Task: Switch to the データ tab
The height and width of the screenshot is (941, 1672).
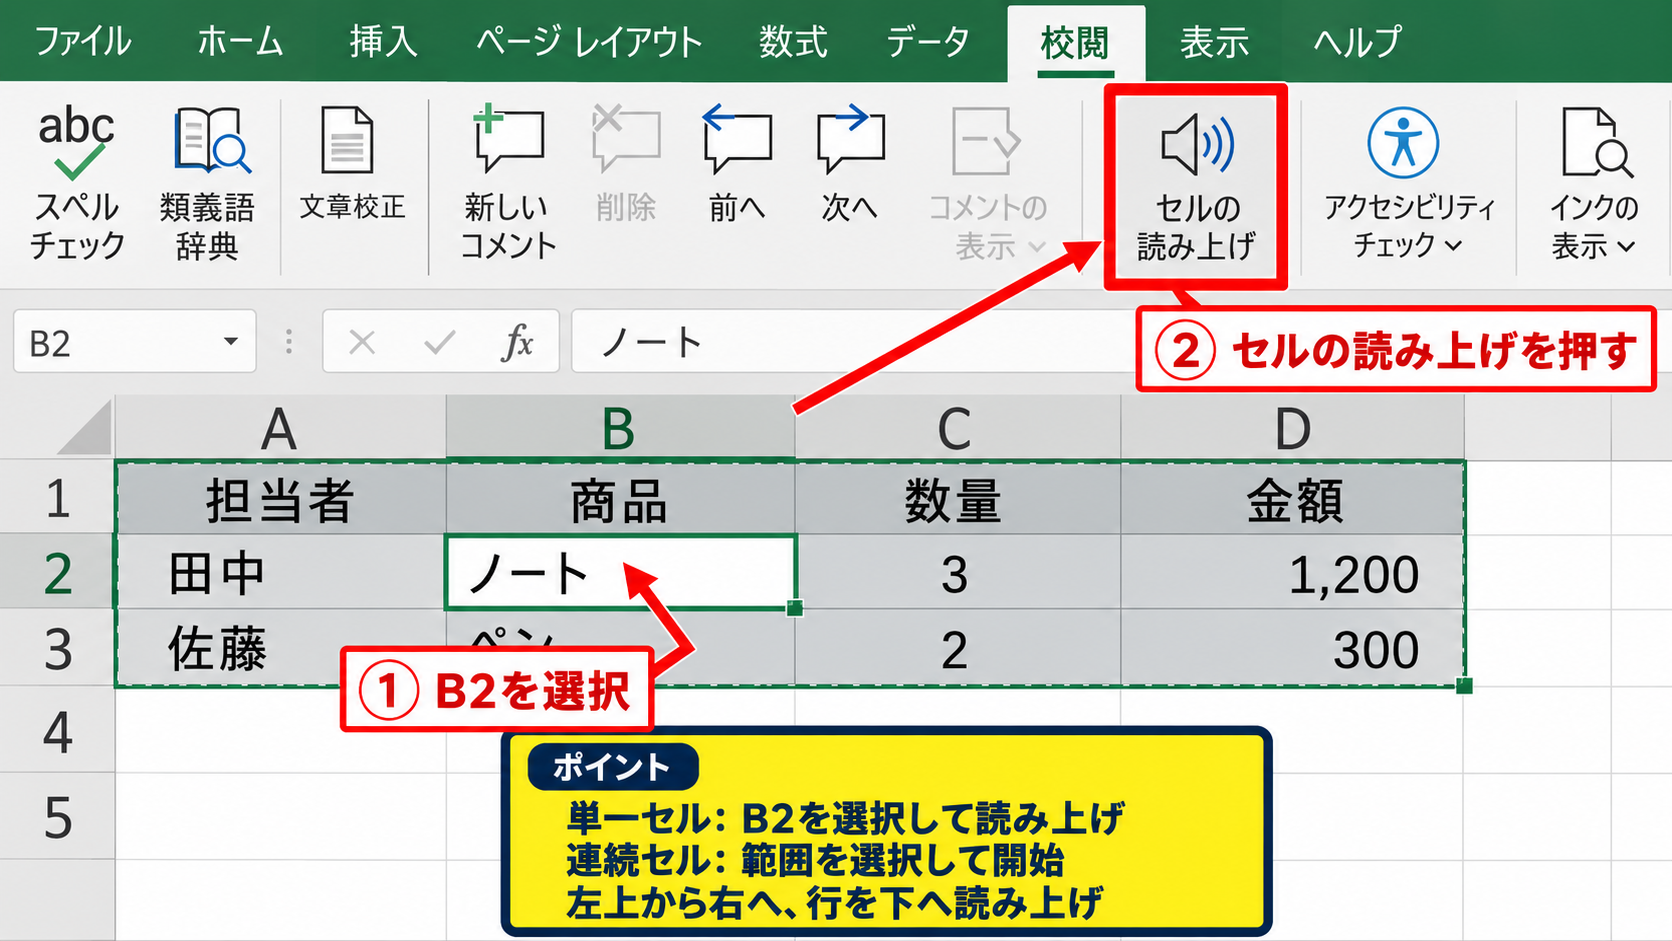Action: pos(928,42)
